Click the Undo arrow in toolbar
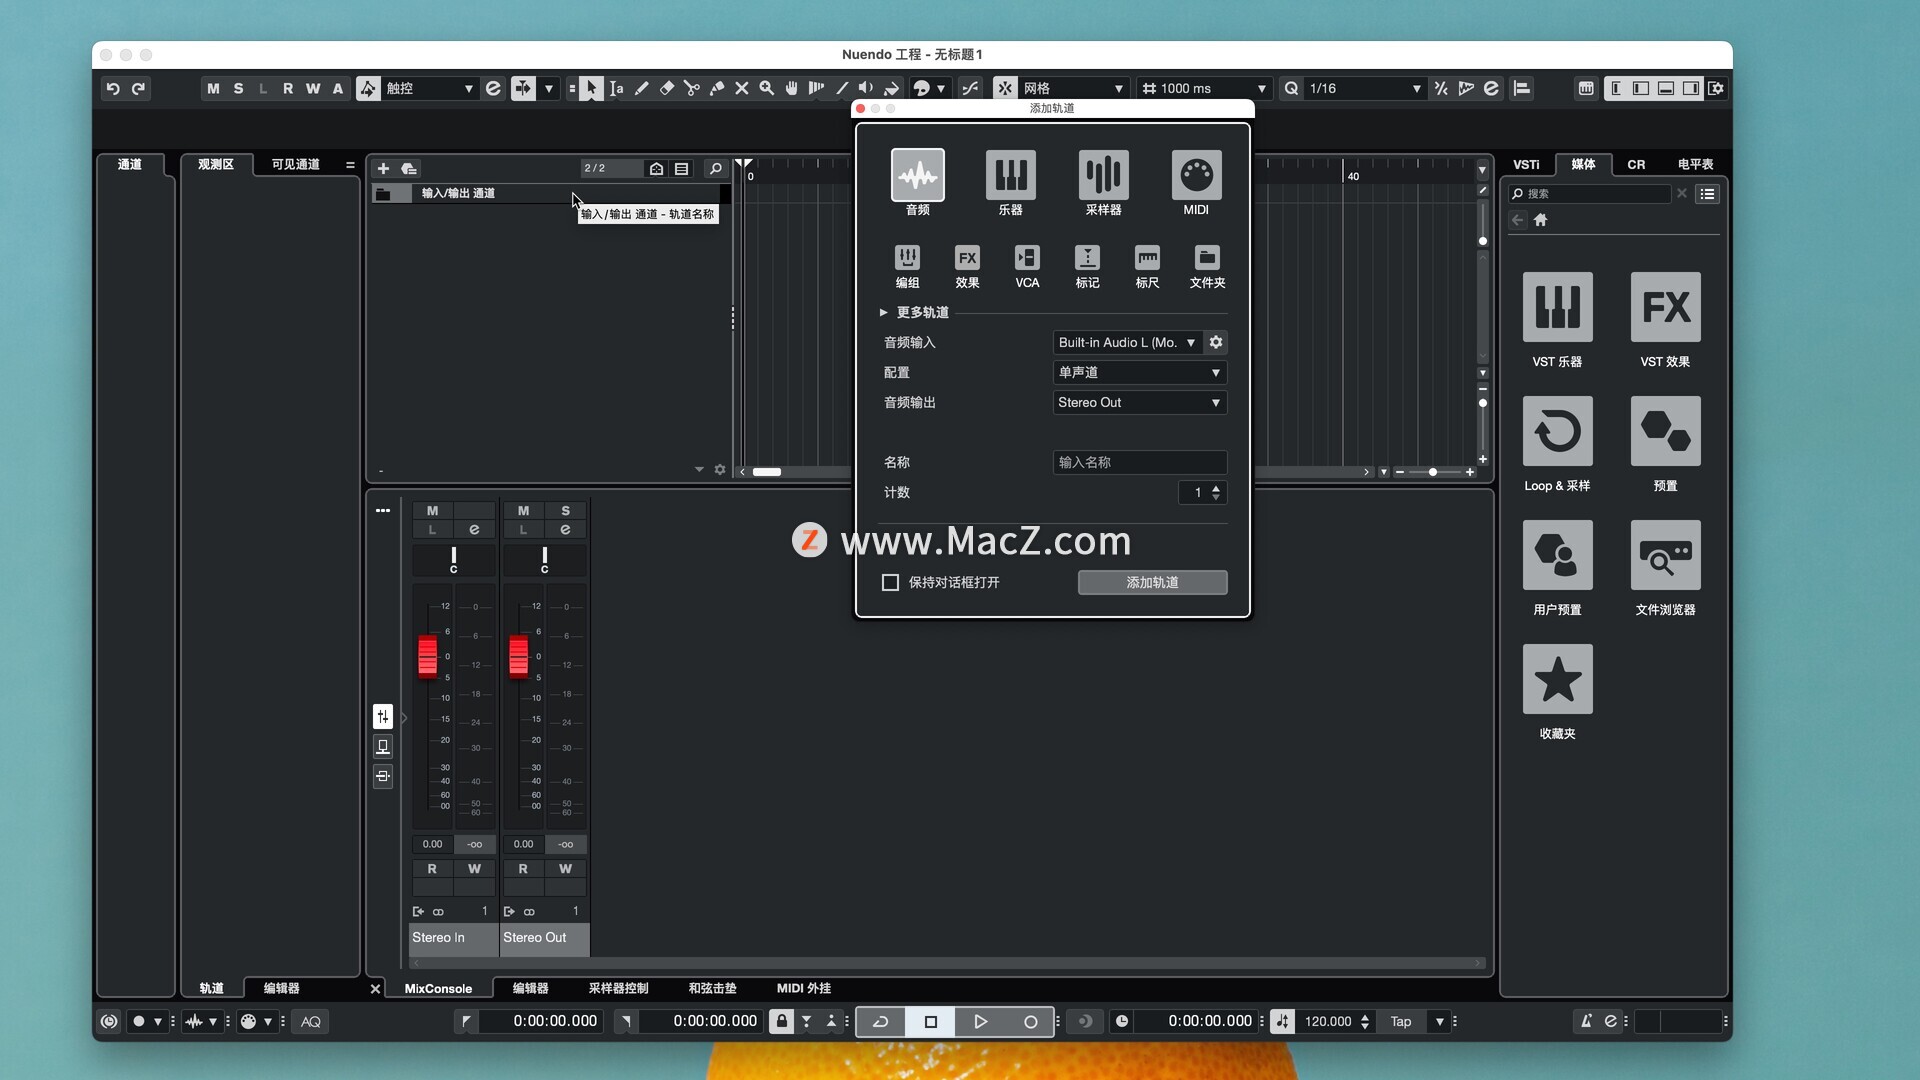1920x1080 pixels. [113, 88]
